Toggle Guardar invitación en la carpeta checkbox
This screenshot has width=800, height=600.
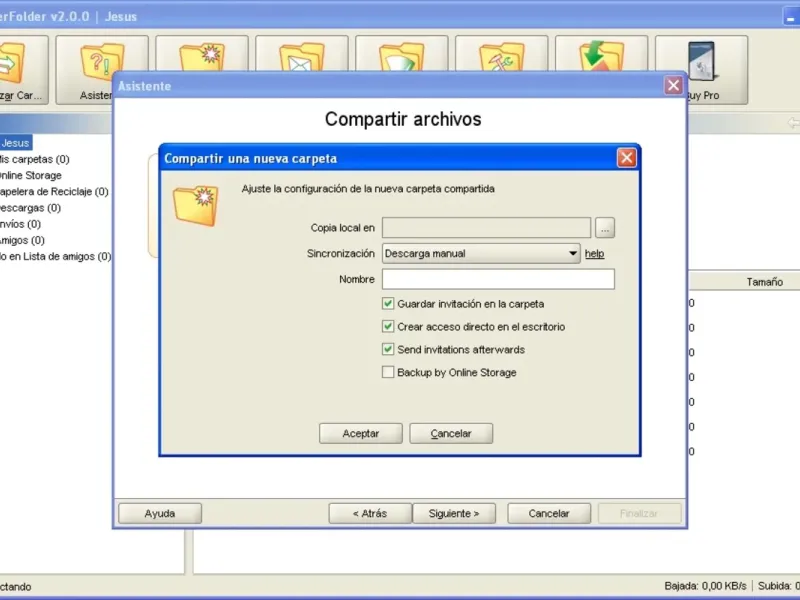[388, 304]
